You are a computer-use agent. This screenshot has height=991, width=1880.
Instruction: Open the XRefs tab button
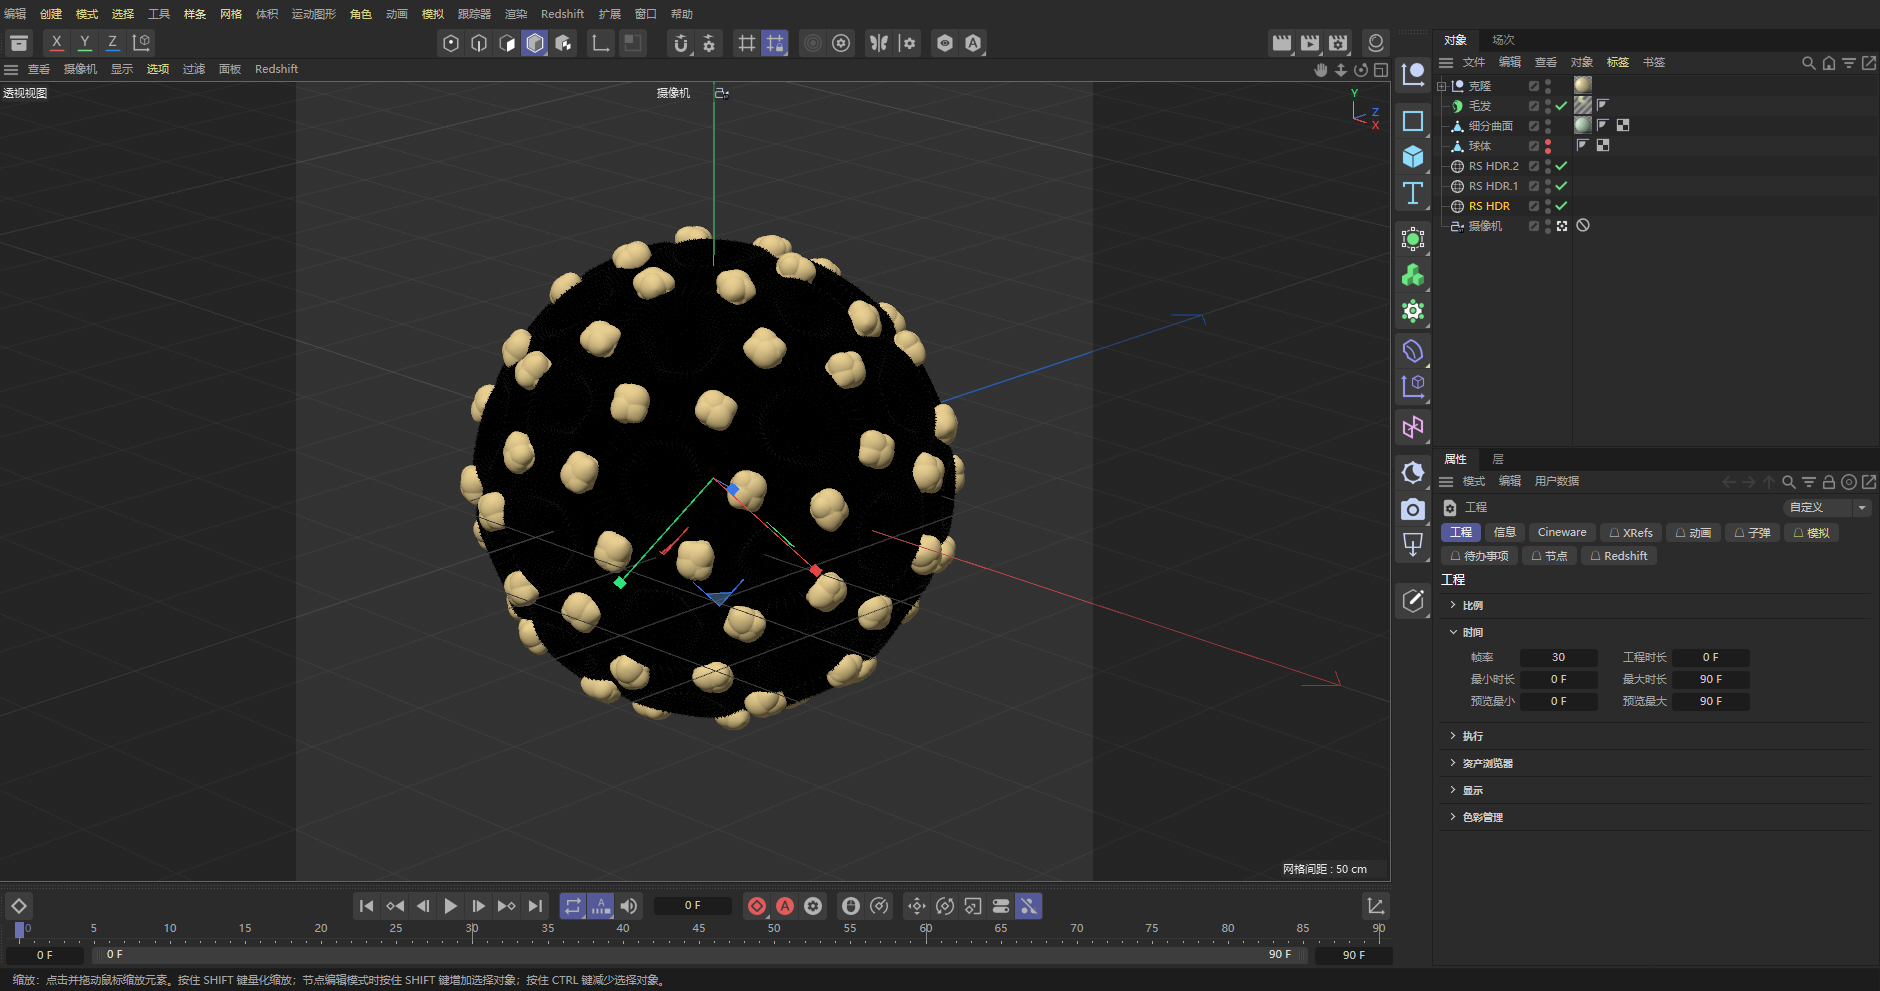click(1631, 533)
